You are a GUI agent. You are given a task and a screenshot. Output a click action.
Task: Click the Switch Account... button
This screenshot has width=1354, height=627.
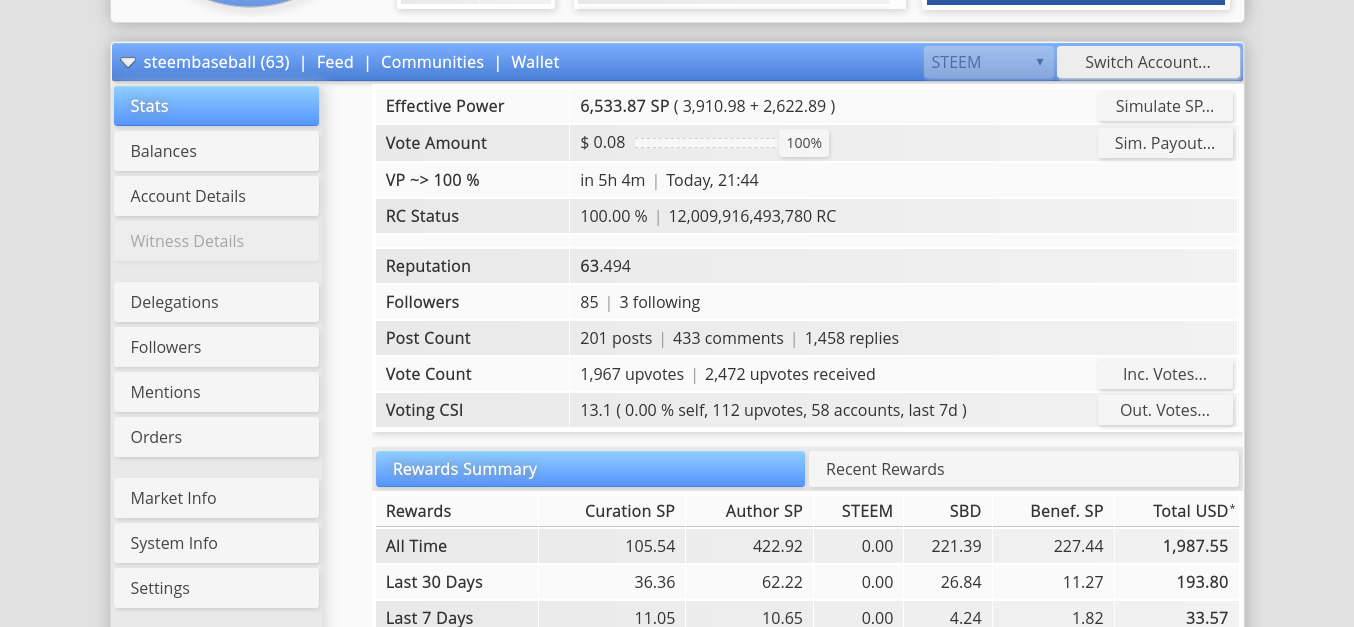pyautogui.click(x=1148, y=62)
